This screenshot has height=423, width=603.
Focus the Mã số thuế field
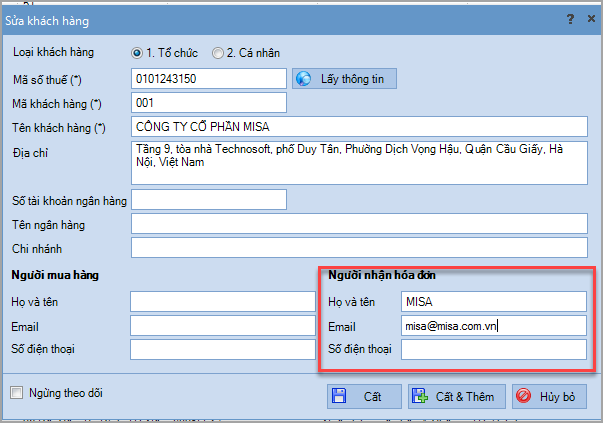coord(209,79)
